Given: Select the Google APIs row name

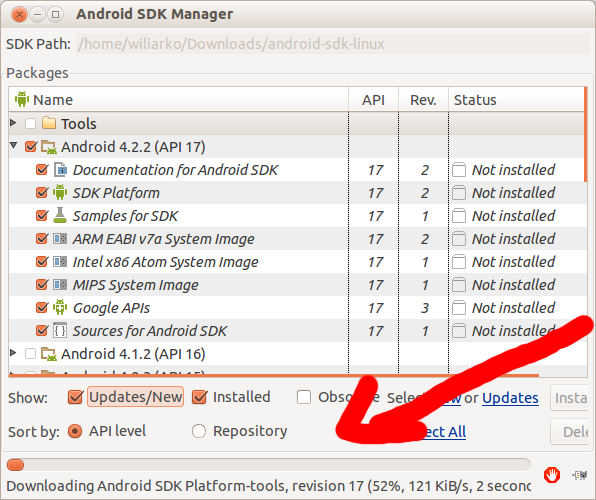Looking at the screenshot, I should point(111,308).
